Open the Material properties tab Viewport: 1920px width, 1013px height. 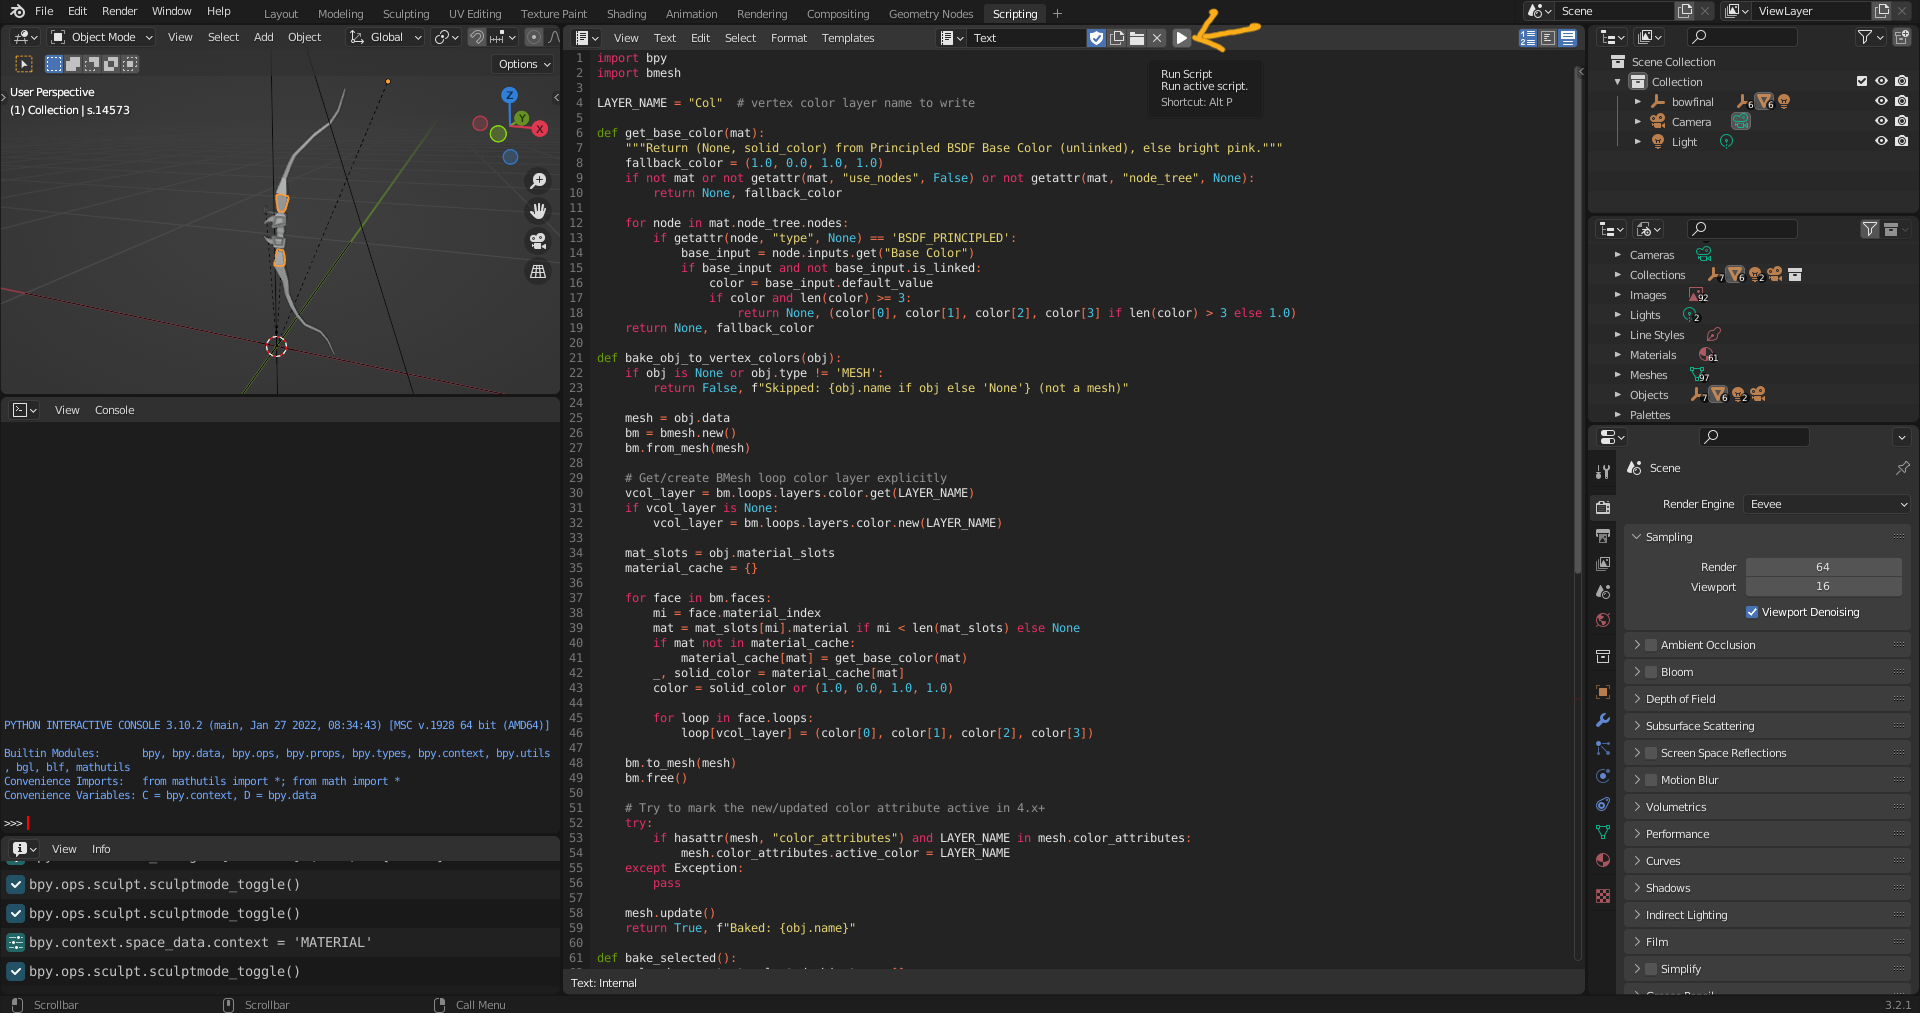(x=1603, y=860)
